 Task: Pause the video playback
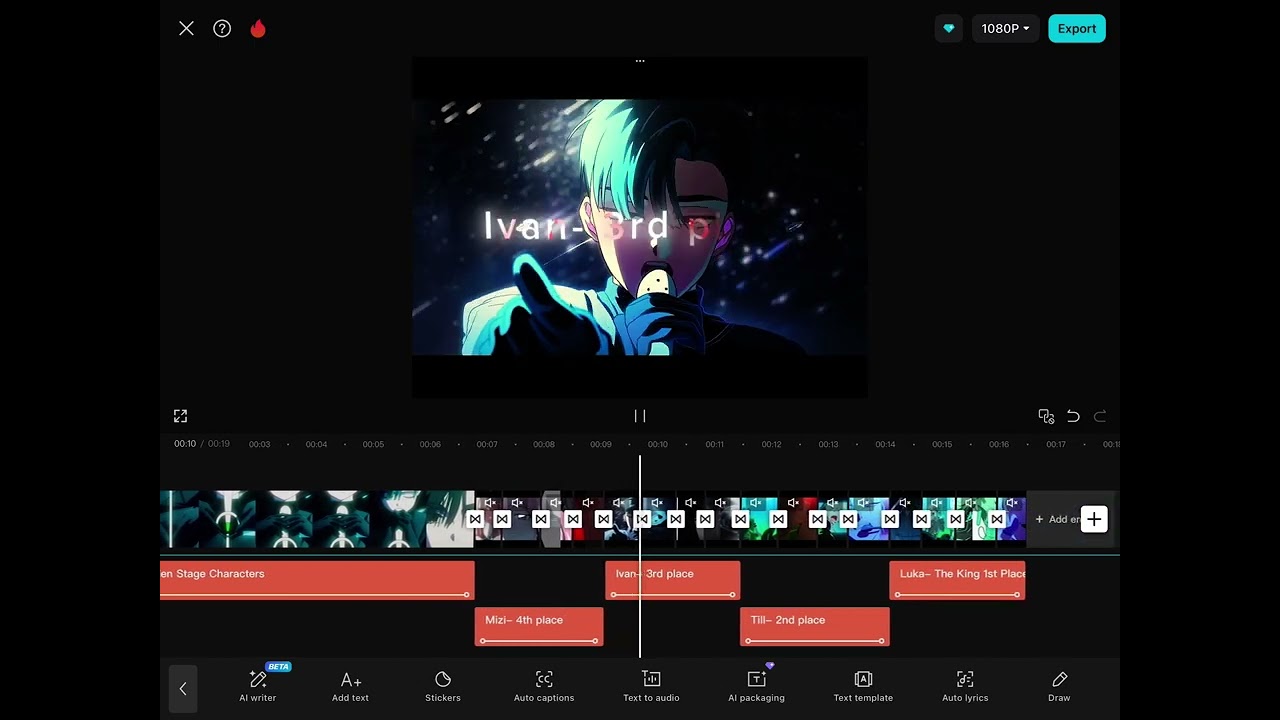click(x=640, y=416)
